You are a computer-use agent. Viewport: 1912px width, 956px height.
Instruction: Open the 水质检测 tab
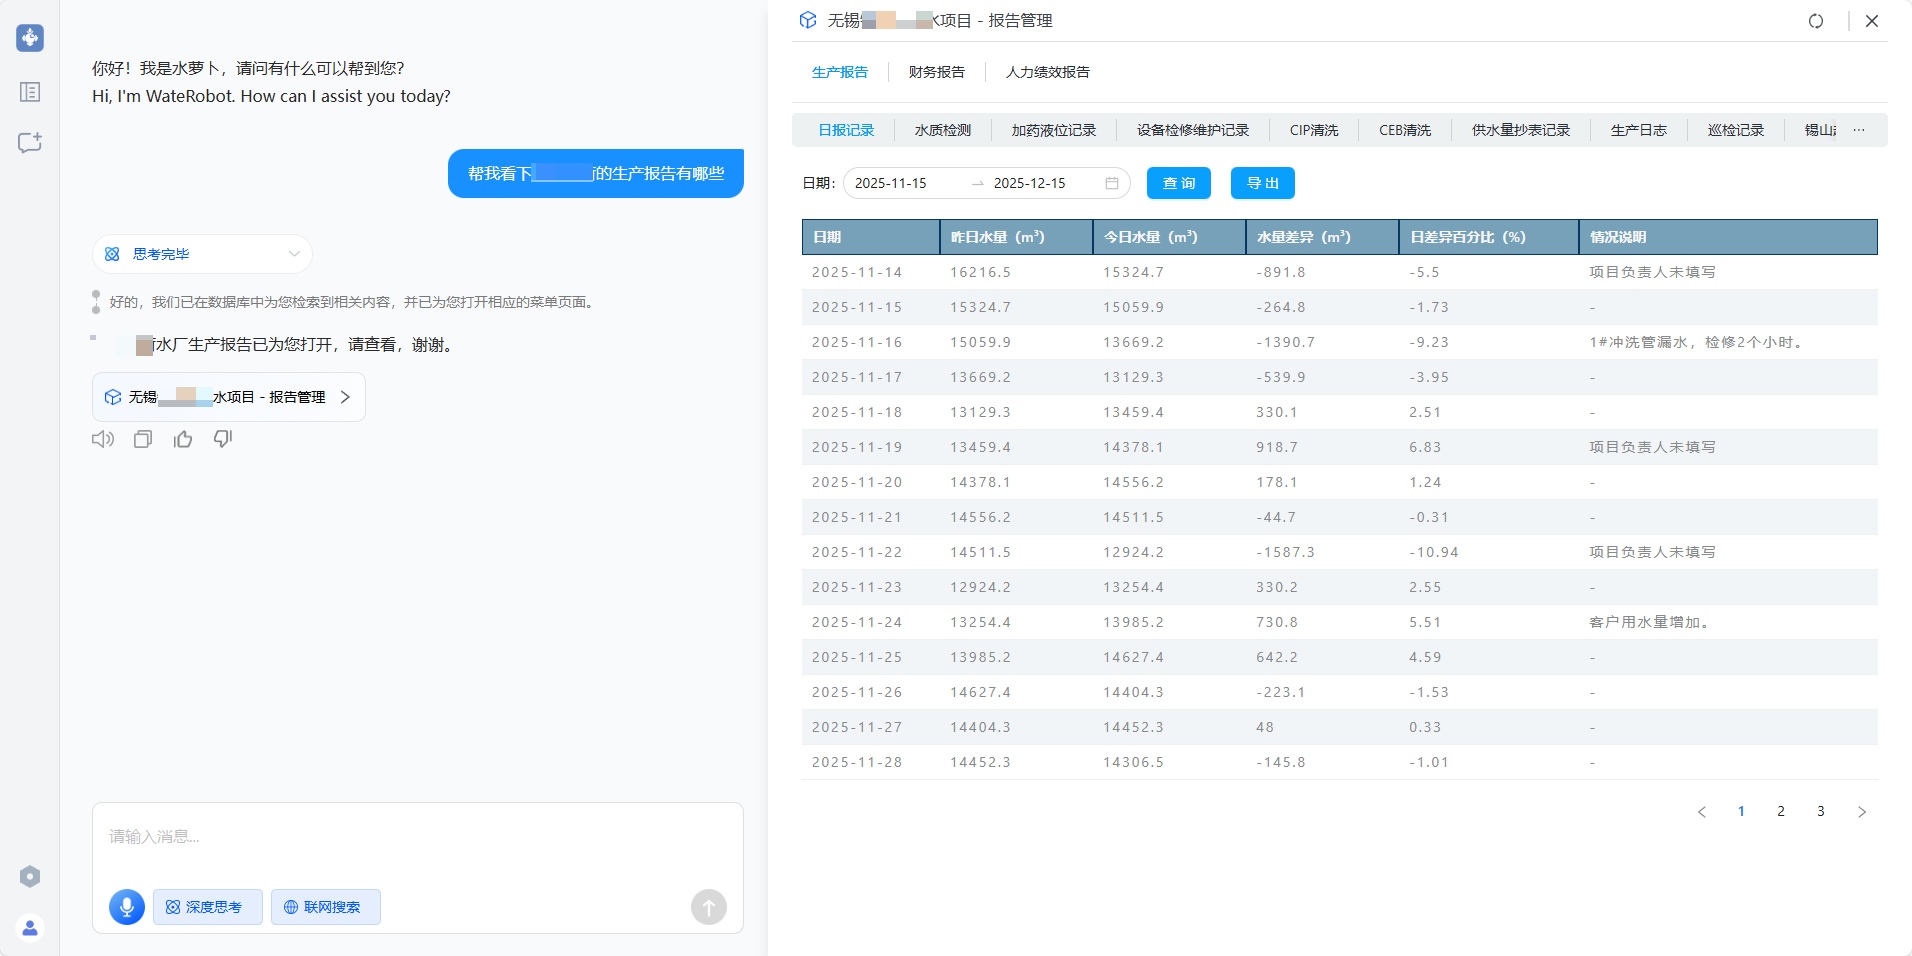(942, 130)
